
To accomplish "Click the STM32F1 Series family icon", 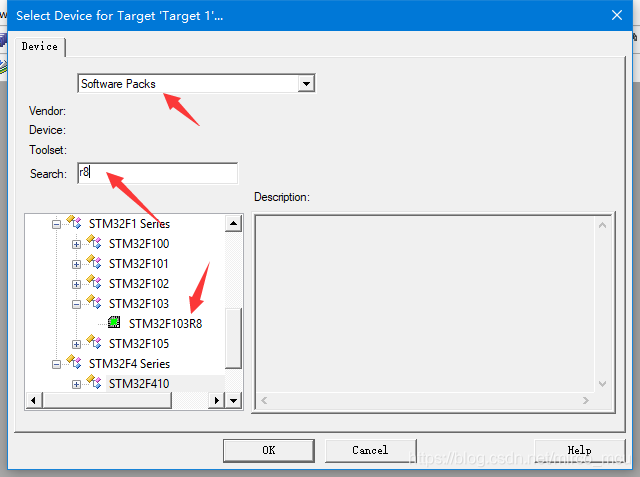I will (74, 222).
